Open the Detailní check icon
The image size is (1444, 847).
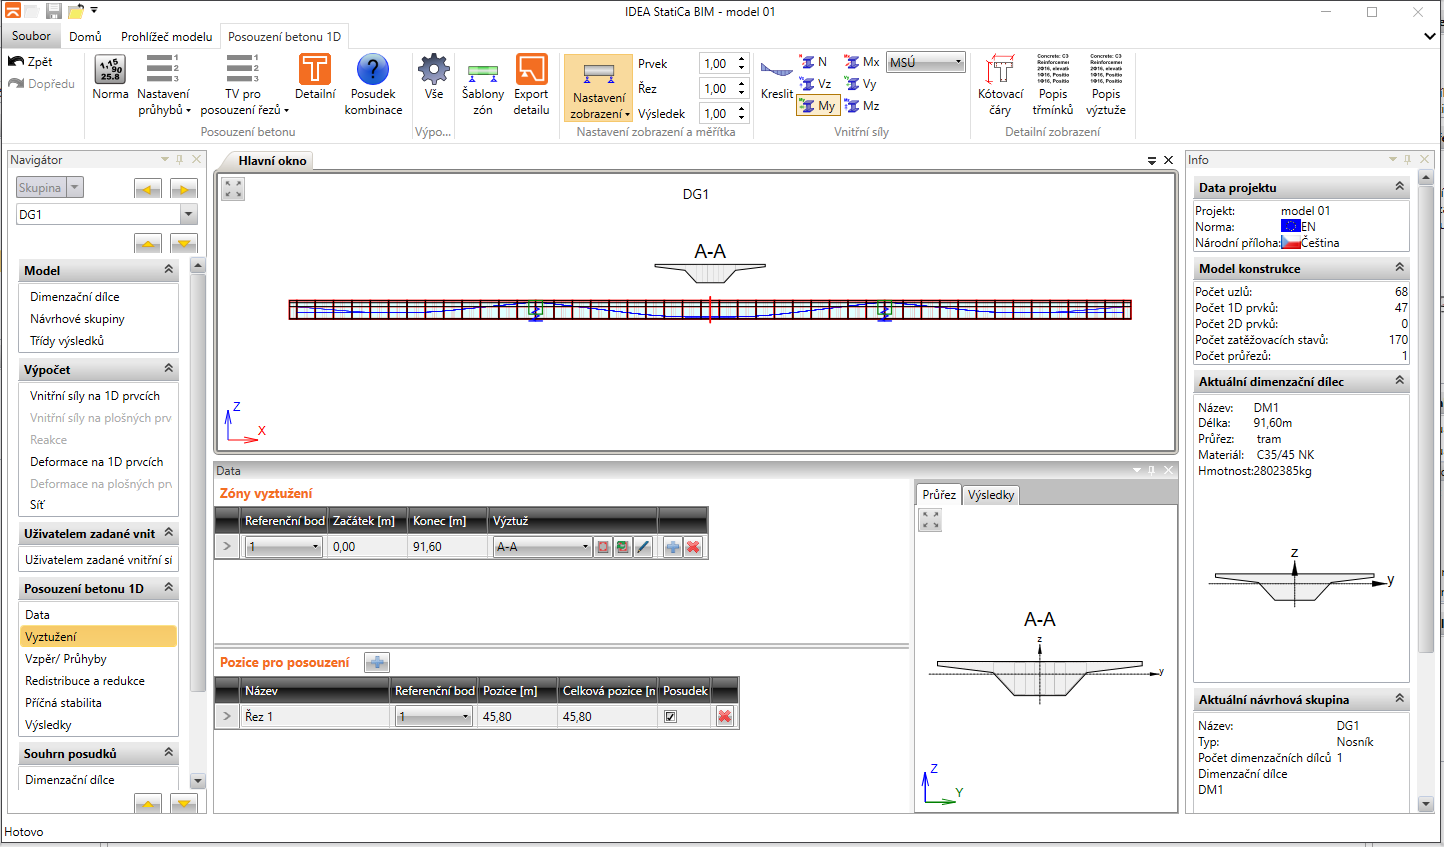pyautogui.click(x=315, y=70)
